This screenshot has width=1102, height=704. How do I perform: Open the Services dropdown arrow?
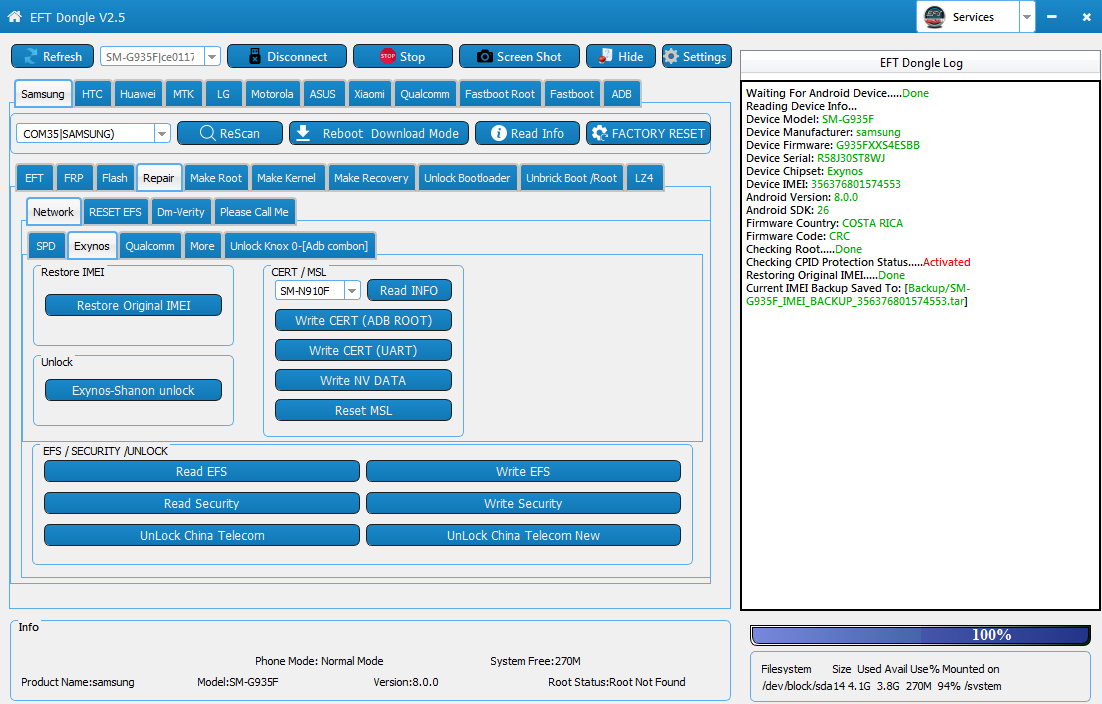(x=1027, y=17)
